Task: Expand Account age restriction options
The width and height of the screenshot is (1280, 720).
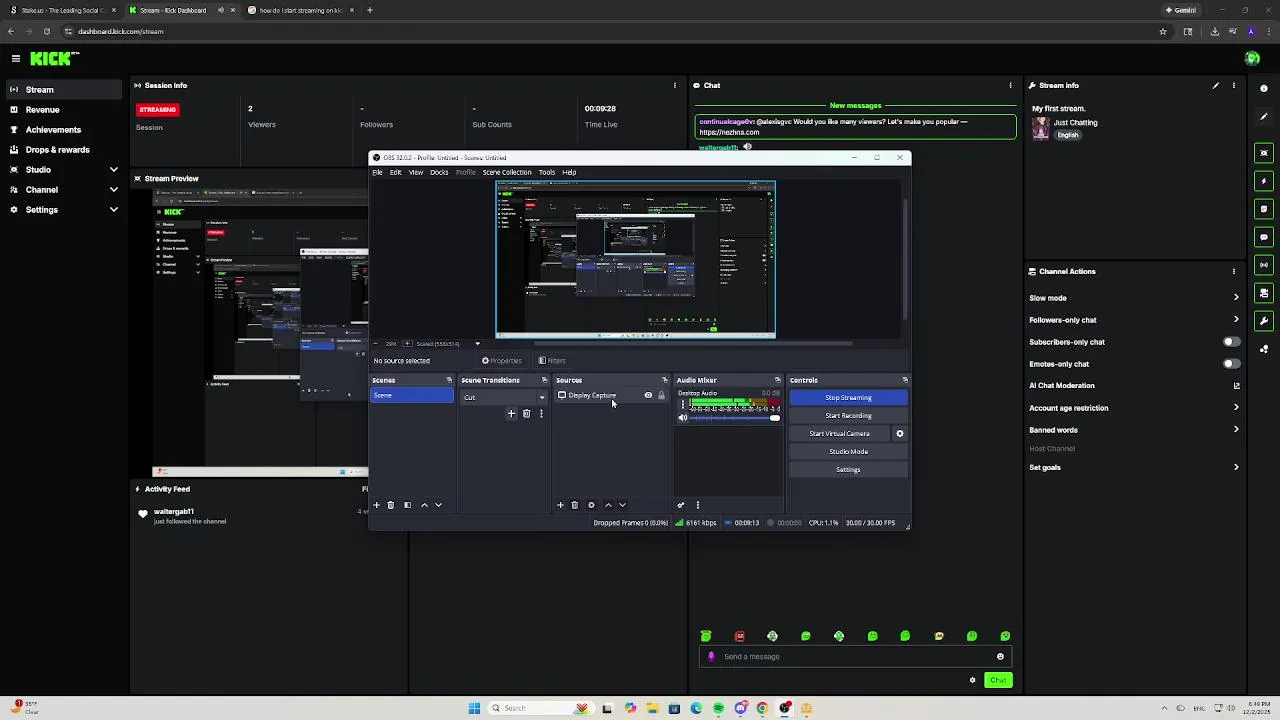Action: click(x=1236, y=408)
